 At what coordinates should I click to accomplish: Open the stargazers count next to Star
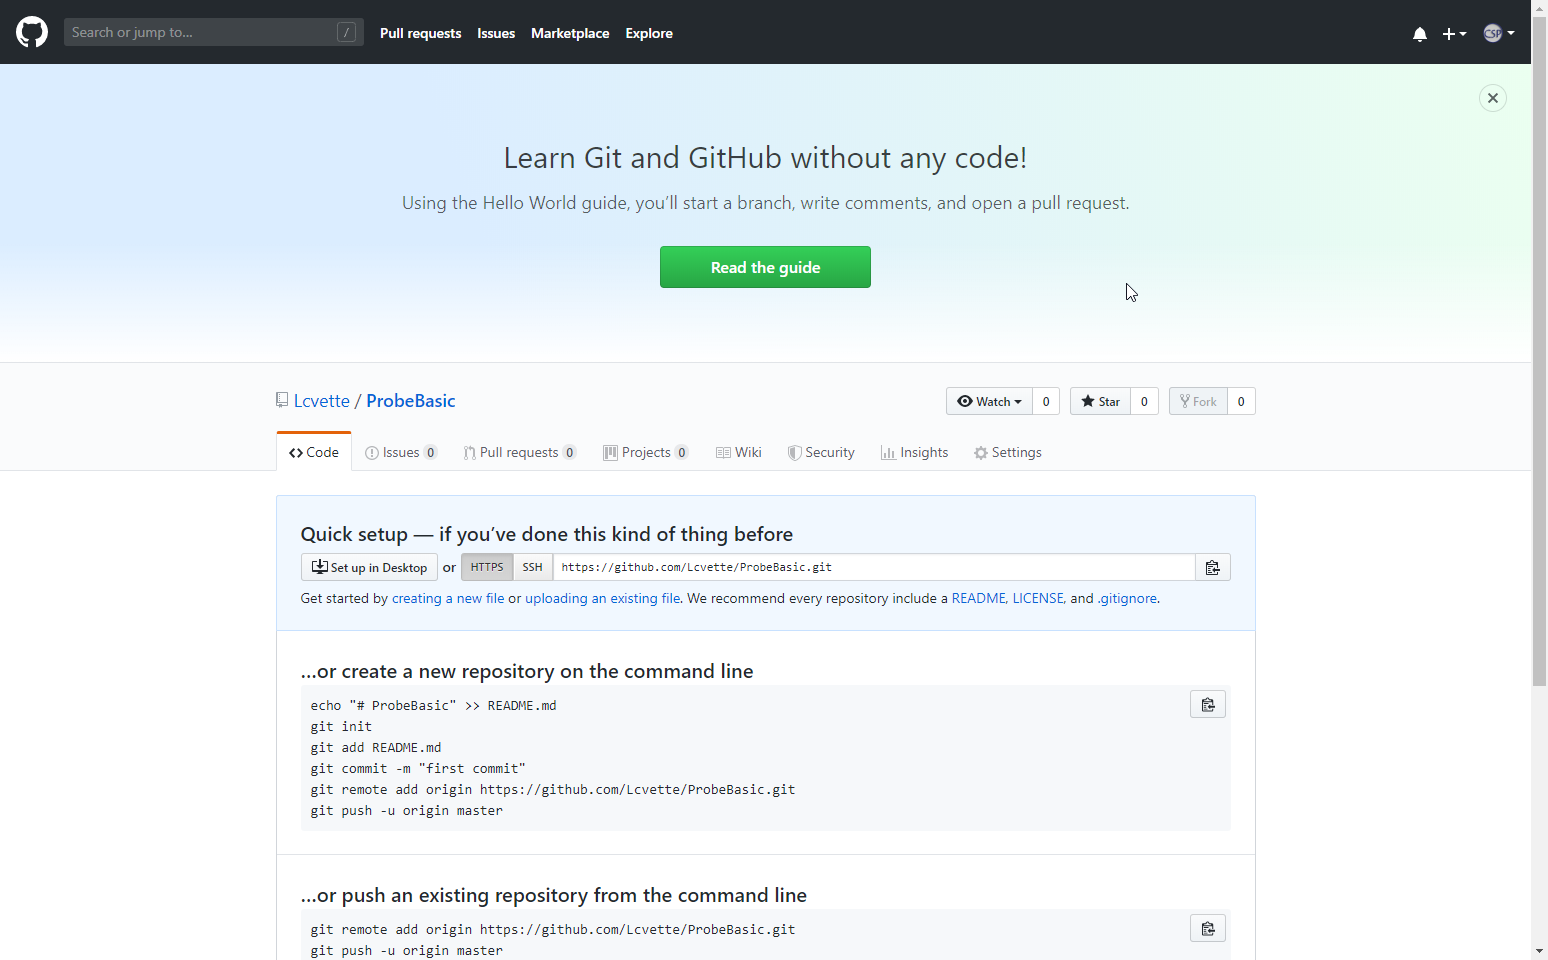pyautogui.click(x=1144, y=401)
